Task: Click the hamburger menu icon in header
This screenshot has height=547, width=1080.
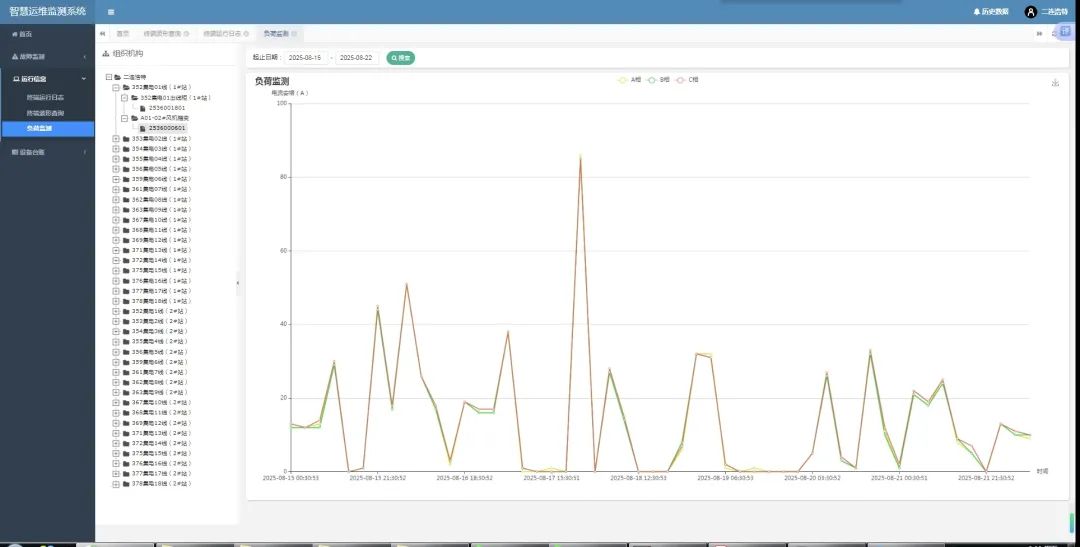Action: tap(110, 12)
